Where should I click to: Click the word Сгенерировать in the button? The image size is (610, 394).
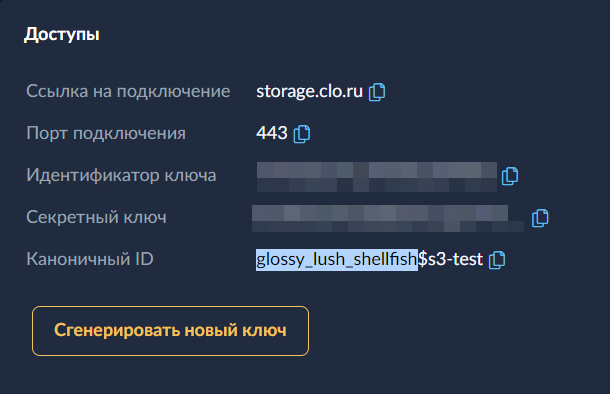coord(117,331)
